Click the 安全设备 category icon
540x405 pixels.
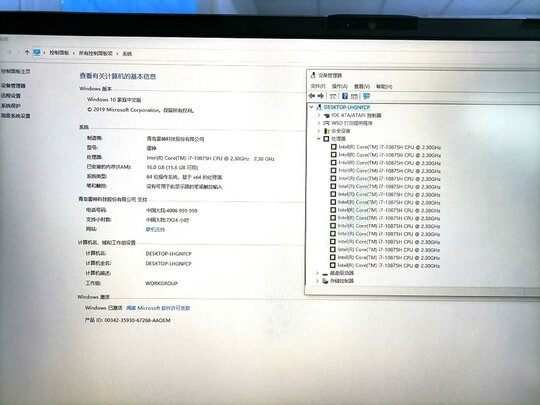[x=326, y=131]
